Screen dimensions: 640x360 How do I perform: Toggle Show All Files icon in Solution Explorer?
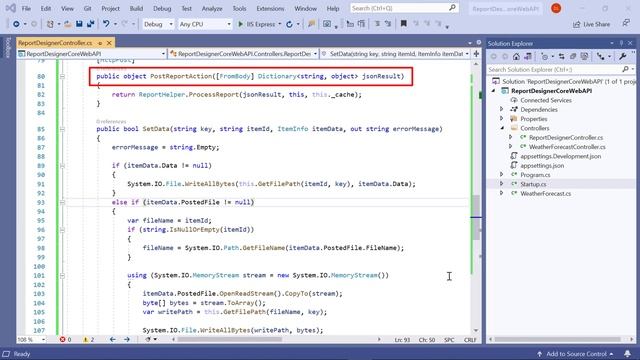click(x=584, y=57)
